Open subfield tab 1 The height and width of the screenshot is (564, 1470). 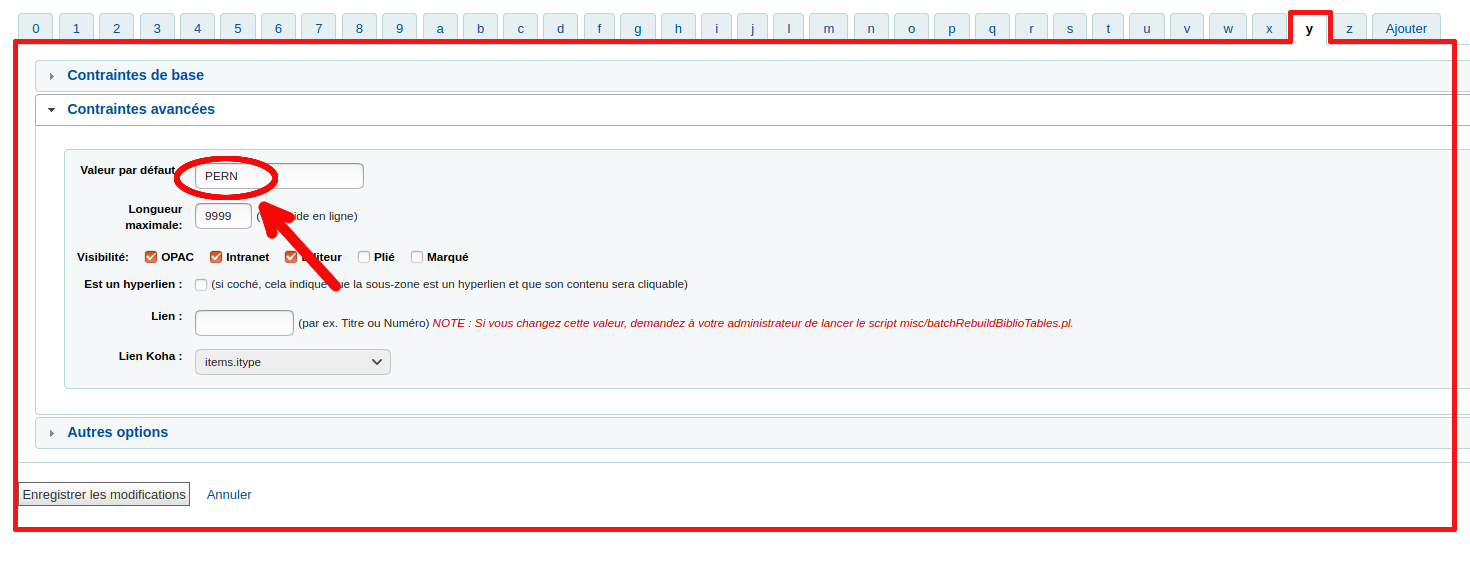pyautogui.click(x=76, y=28)
